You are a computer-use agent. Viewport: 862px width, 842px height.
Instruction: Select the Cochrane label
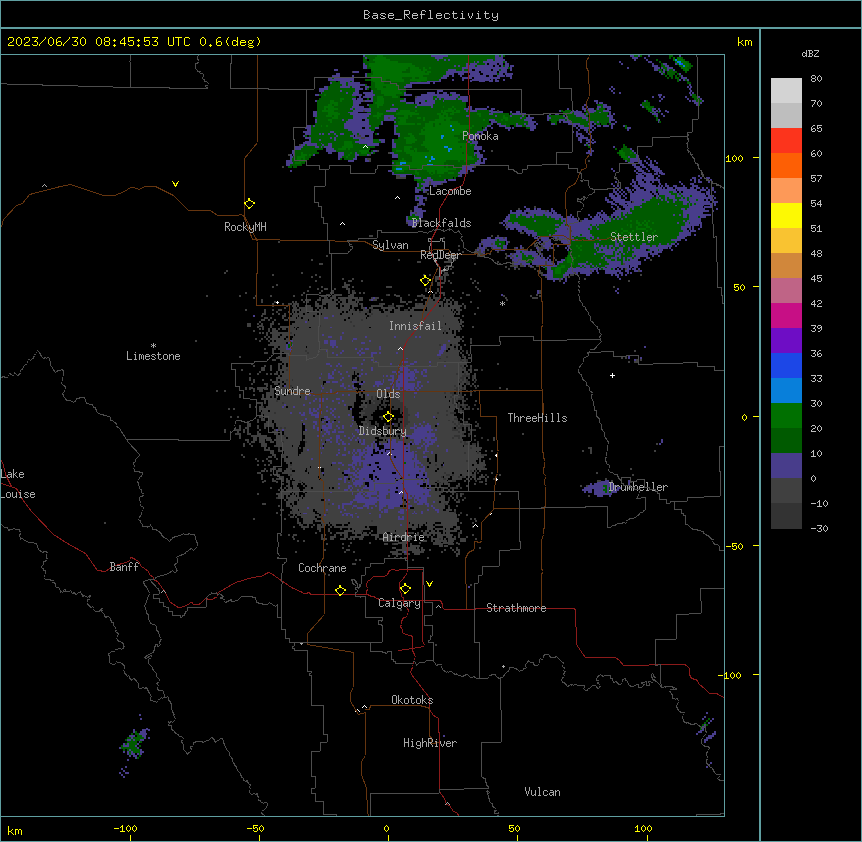(x=322, y=568)
